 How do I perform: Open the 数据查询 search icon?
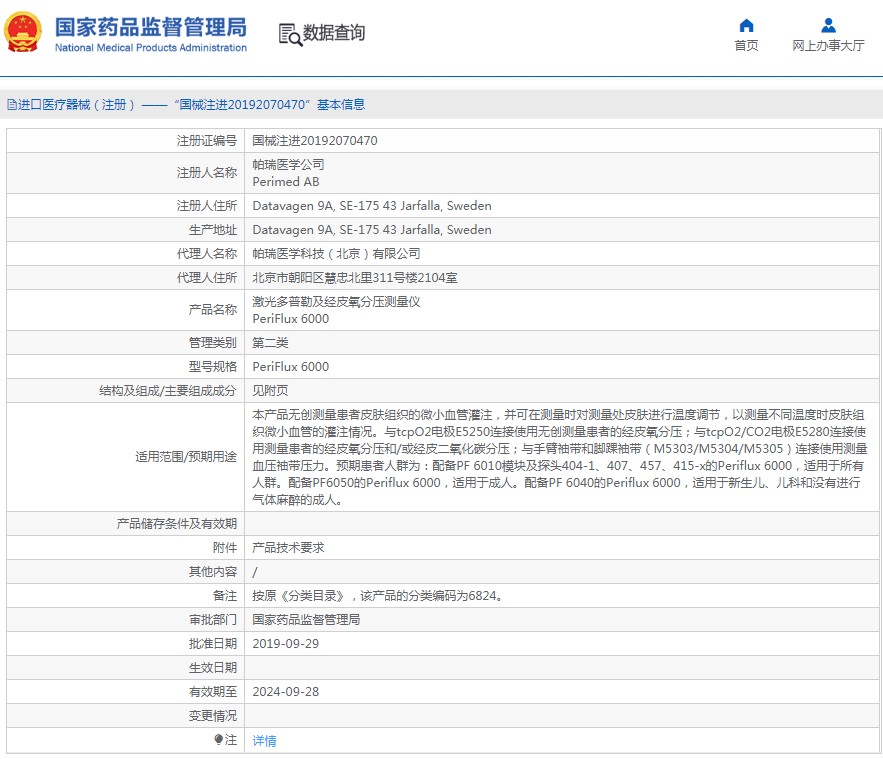coord(290,34)
